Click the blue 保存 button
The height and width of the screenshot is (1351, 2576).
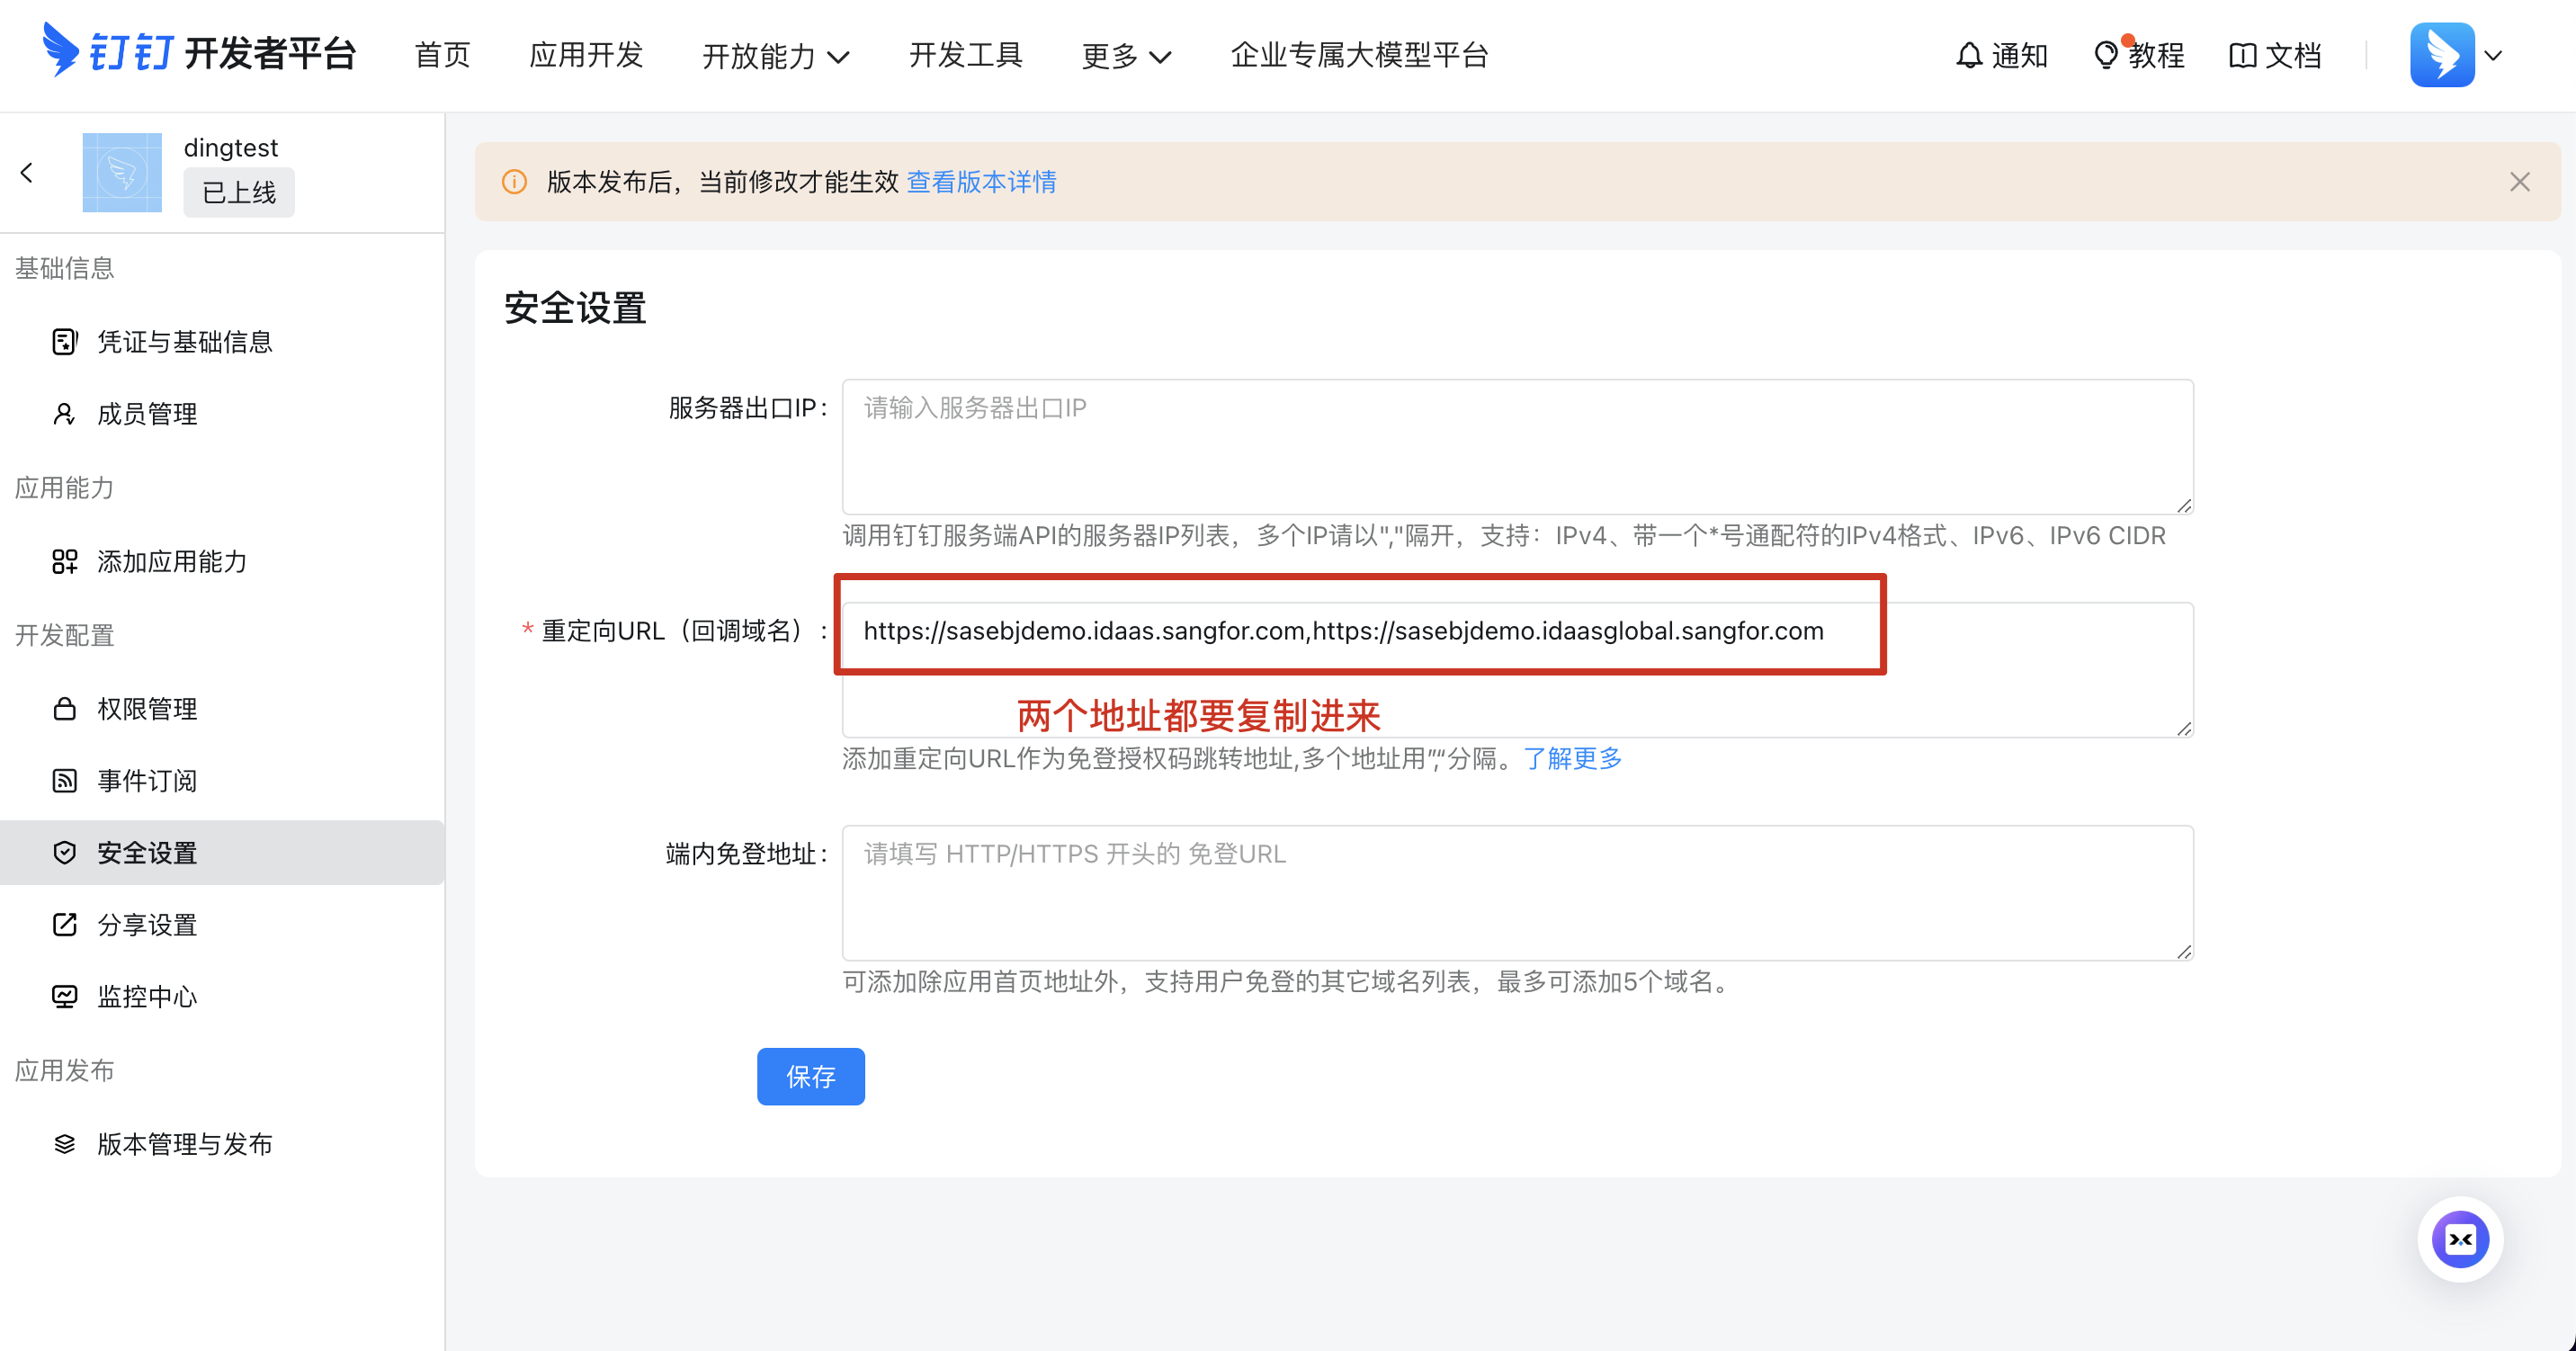pyautogui.click(x=810, y=1076)
